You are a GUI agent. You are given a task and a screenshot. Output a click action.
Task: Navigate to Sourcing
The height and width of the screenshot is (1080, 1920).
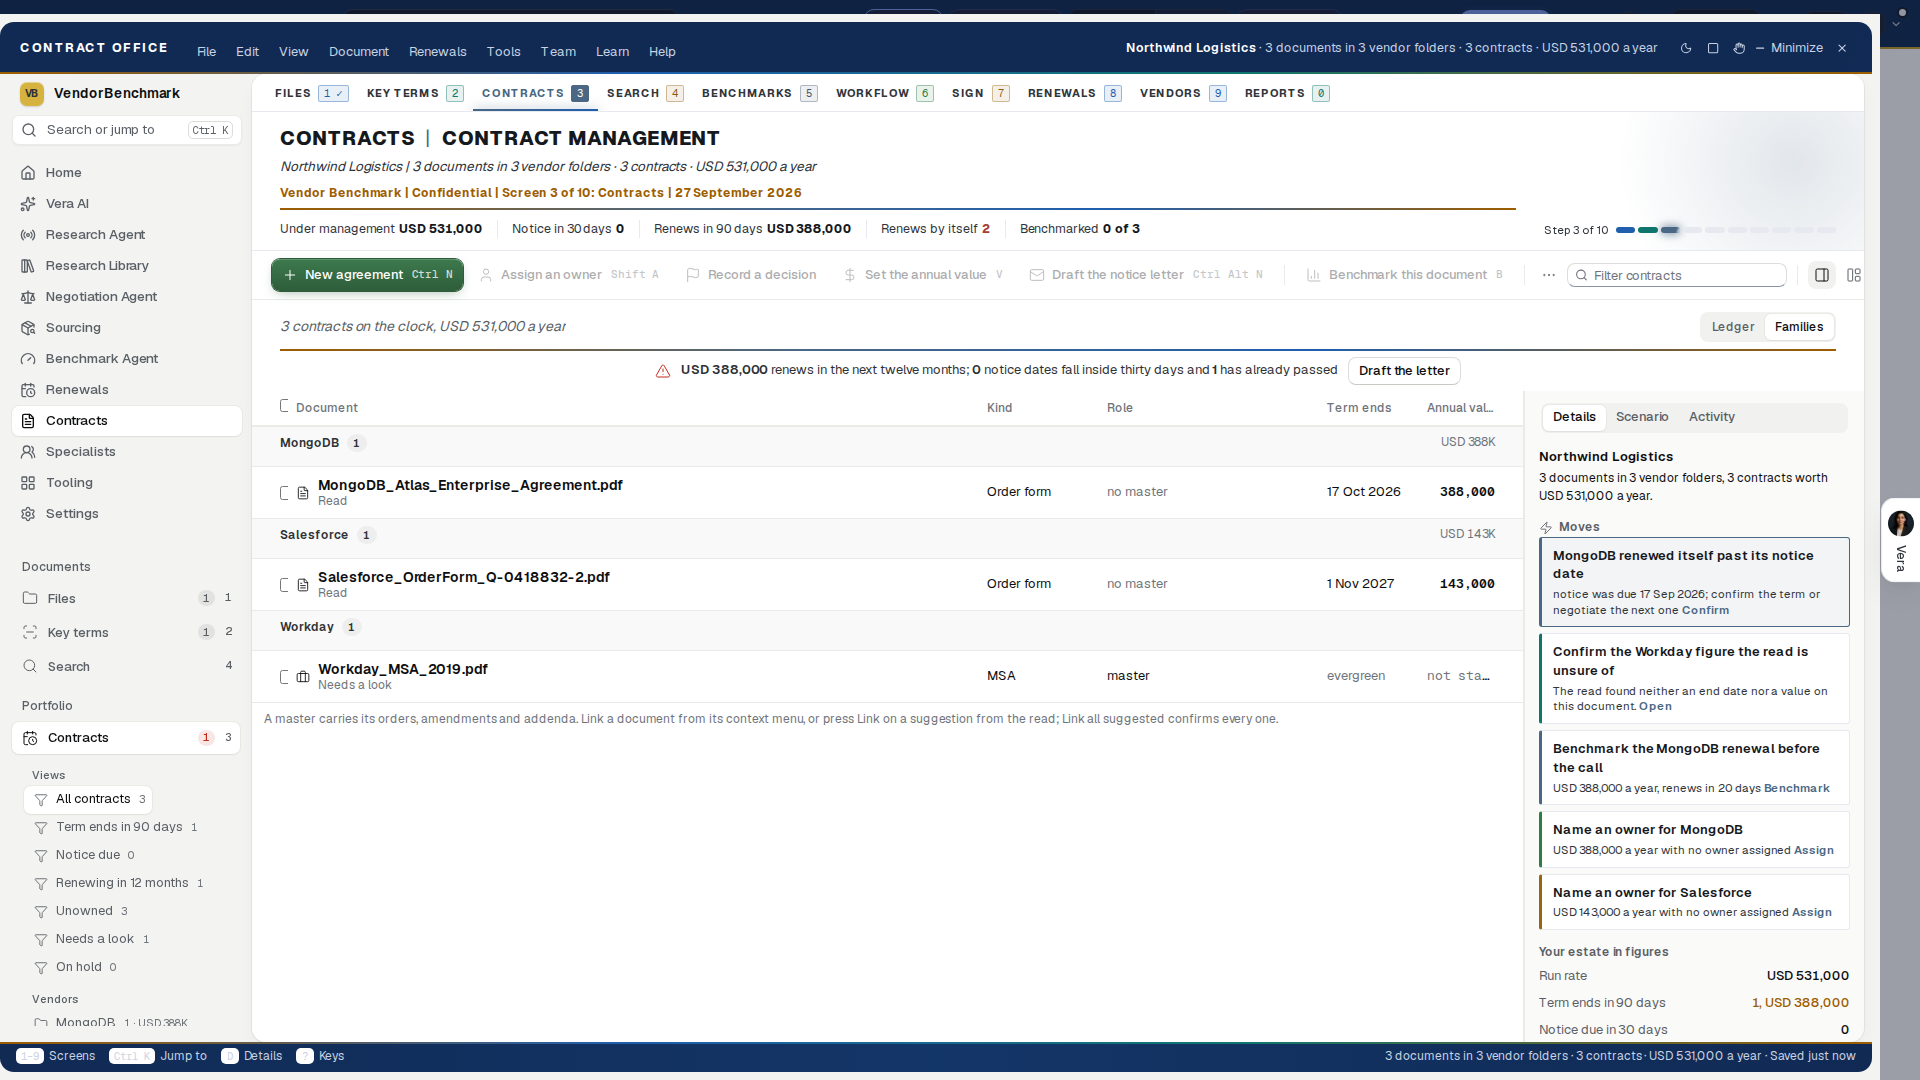point(127,327)
